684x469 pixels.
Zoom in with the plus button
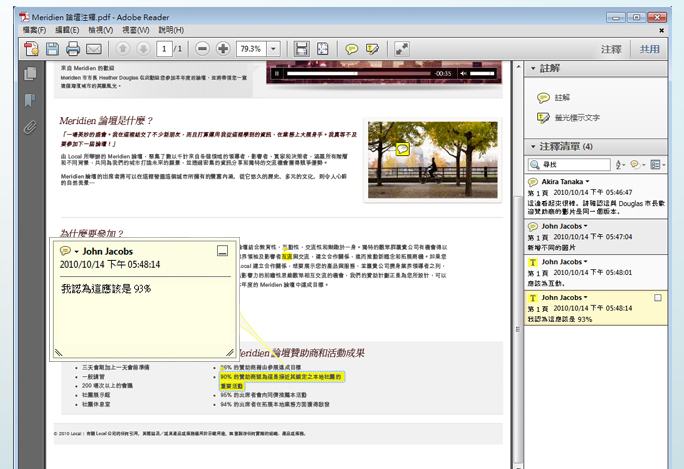click(x=223, y=49)
